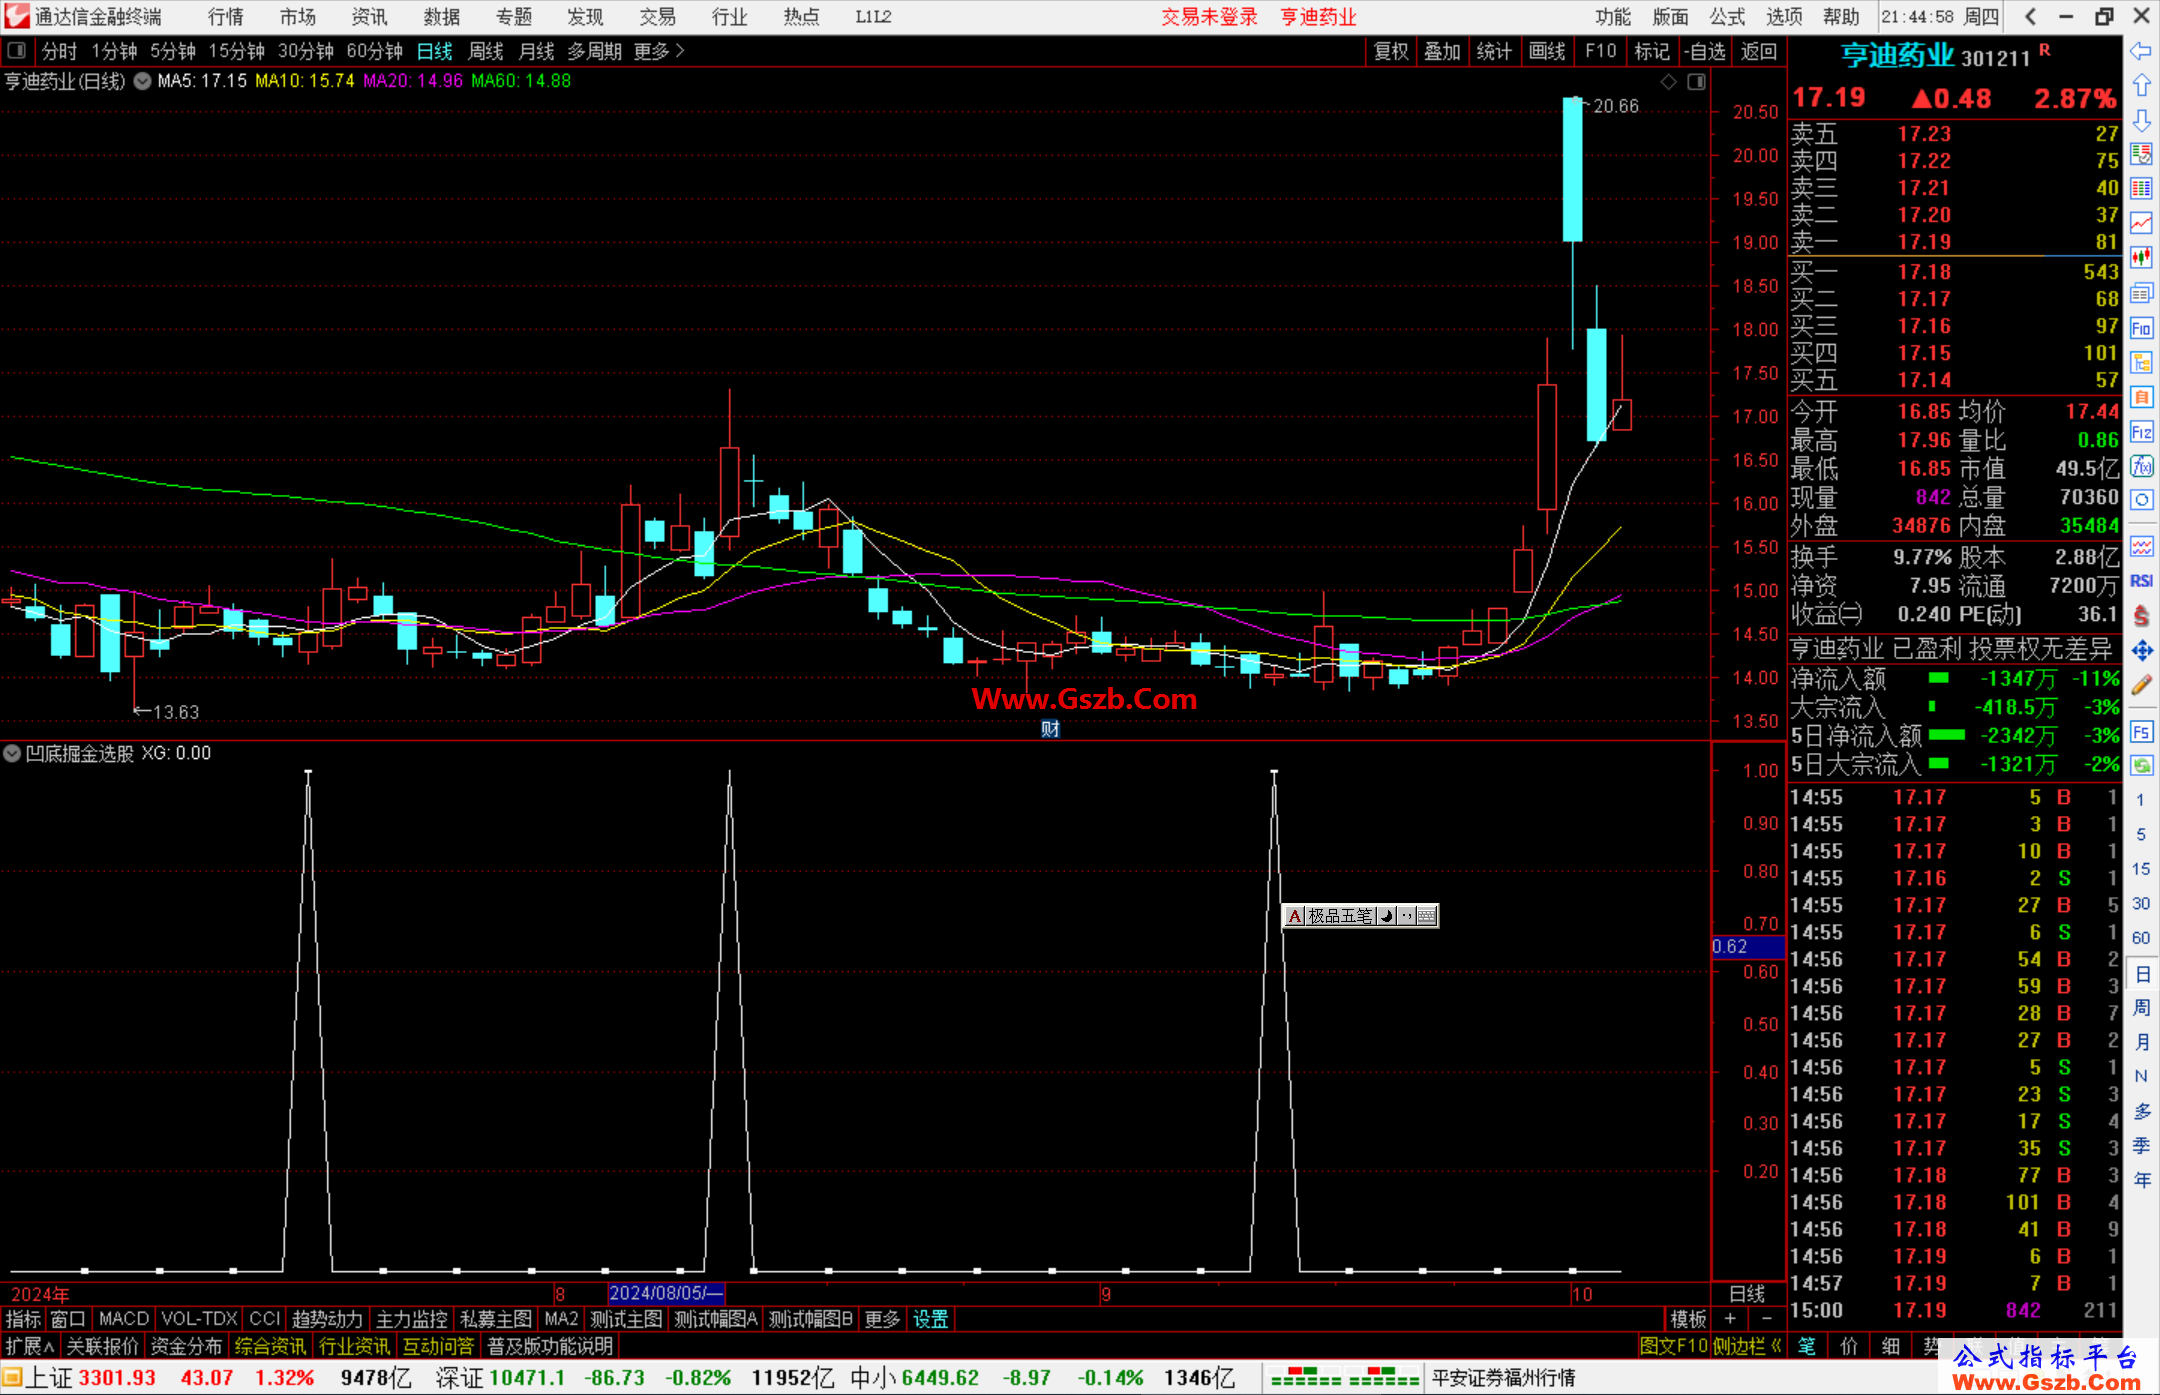Viewport: 2160px width, 1395px height.
Task: Click the back arrow icon in right sidebar
Action: coord(2141,51)
